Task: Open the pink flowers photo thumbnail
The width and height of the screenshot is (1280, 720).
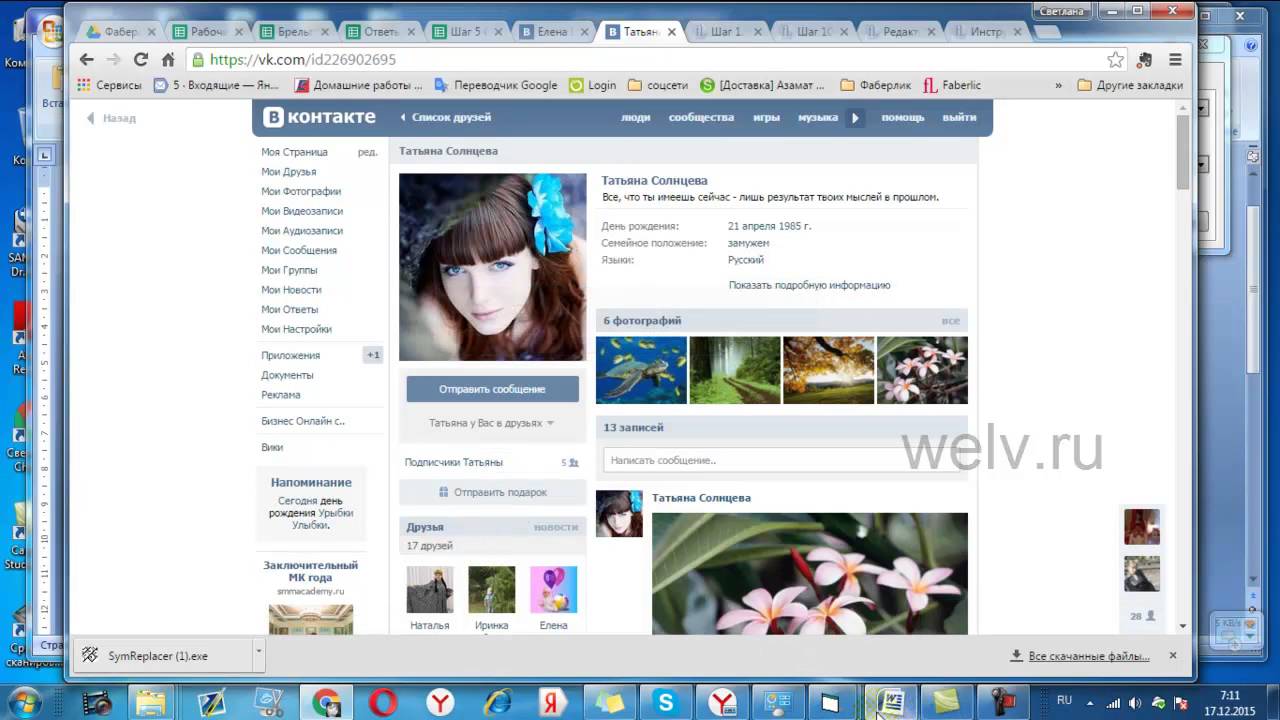Action: pos(922,370)
